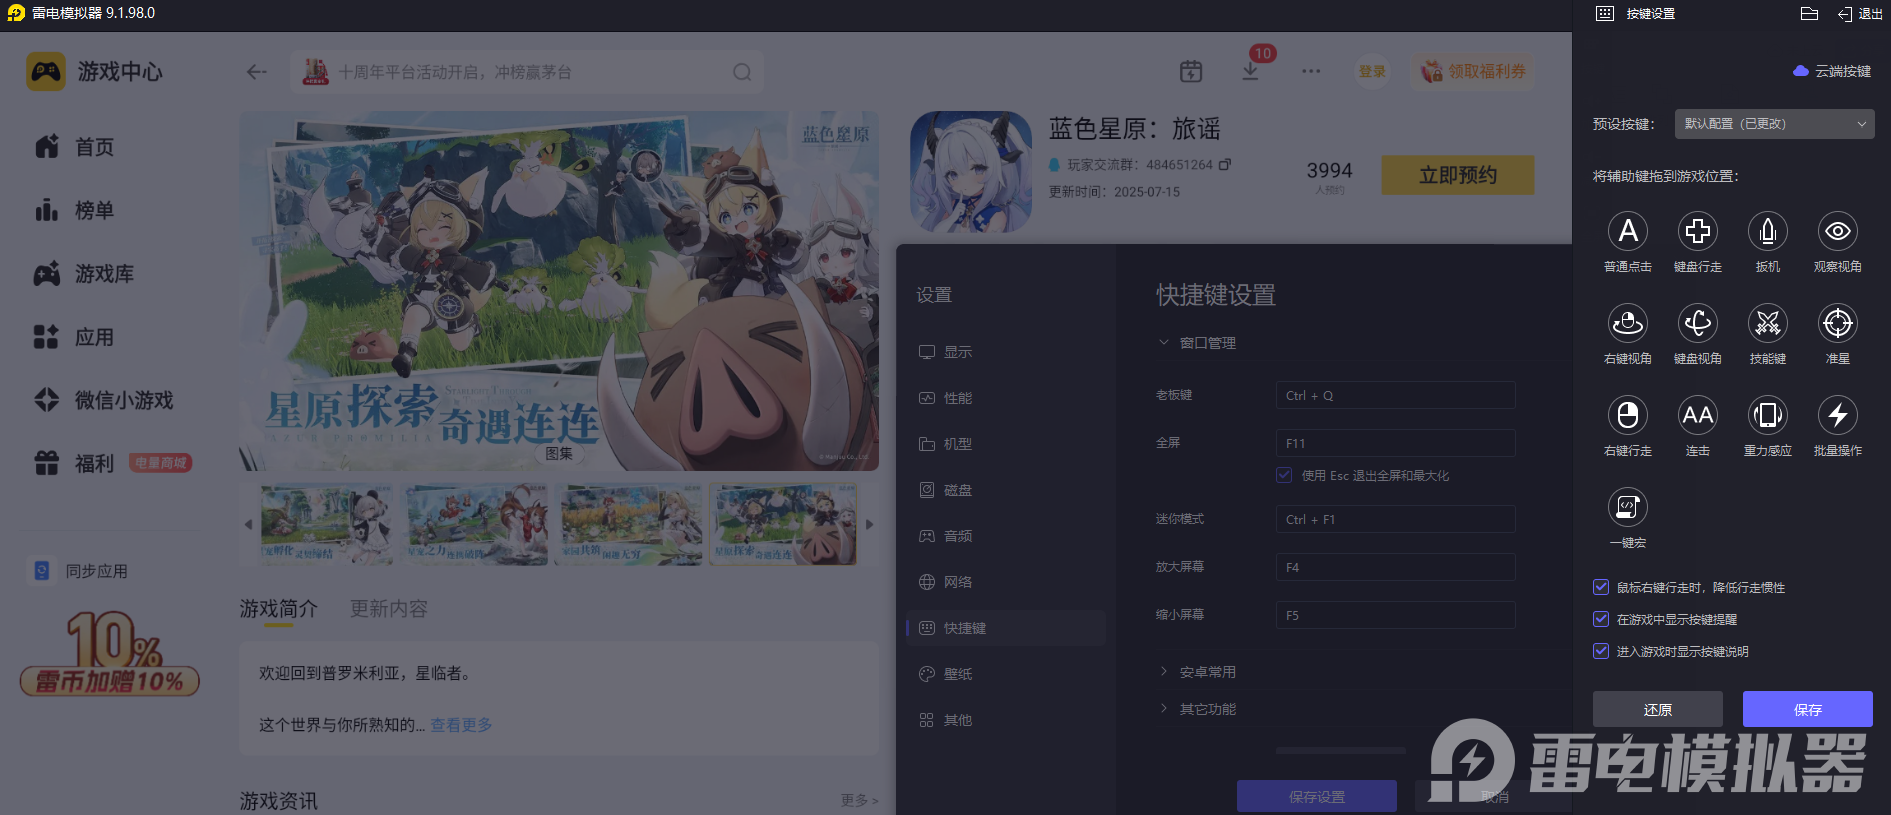Click the 登录 login button
The width and height of the screenshot is (1891, 815).
[1372, 71]
